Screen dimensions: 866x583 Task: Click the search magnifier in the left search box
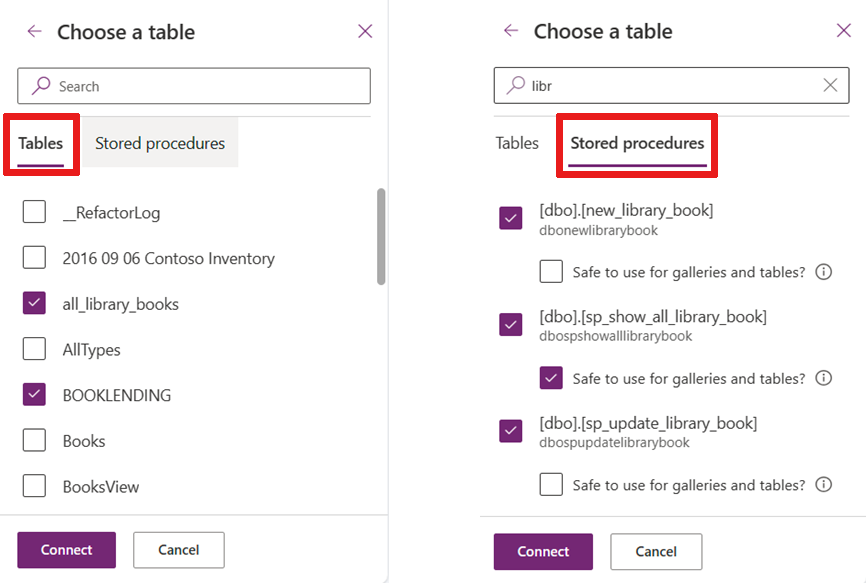pos(40,86)
